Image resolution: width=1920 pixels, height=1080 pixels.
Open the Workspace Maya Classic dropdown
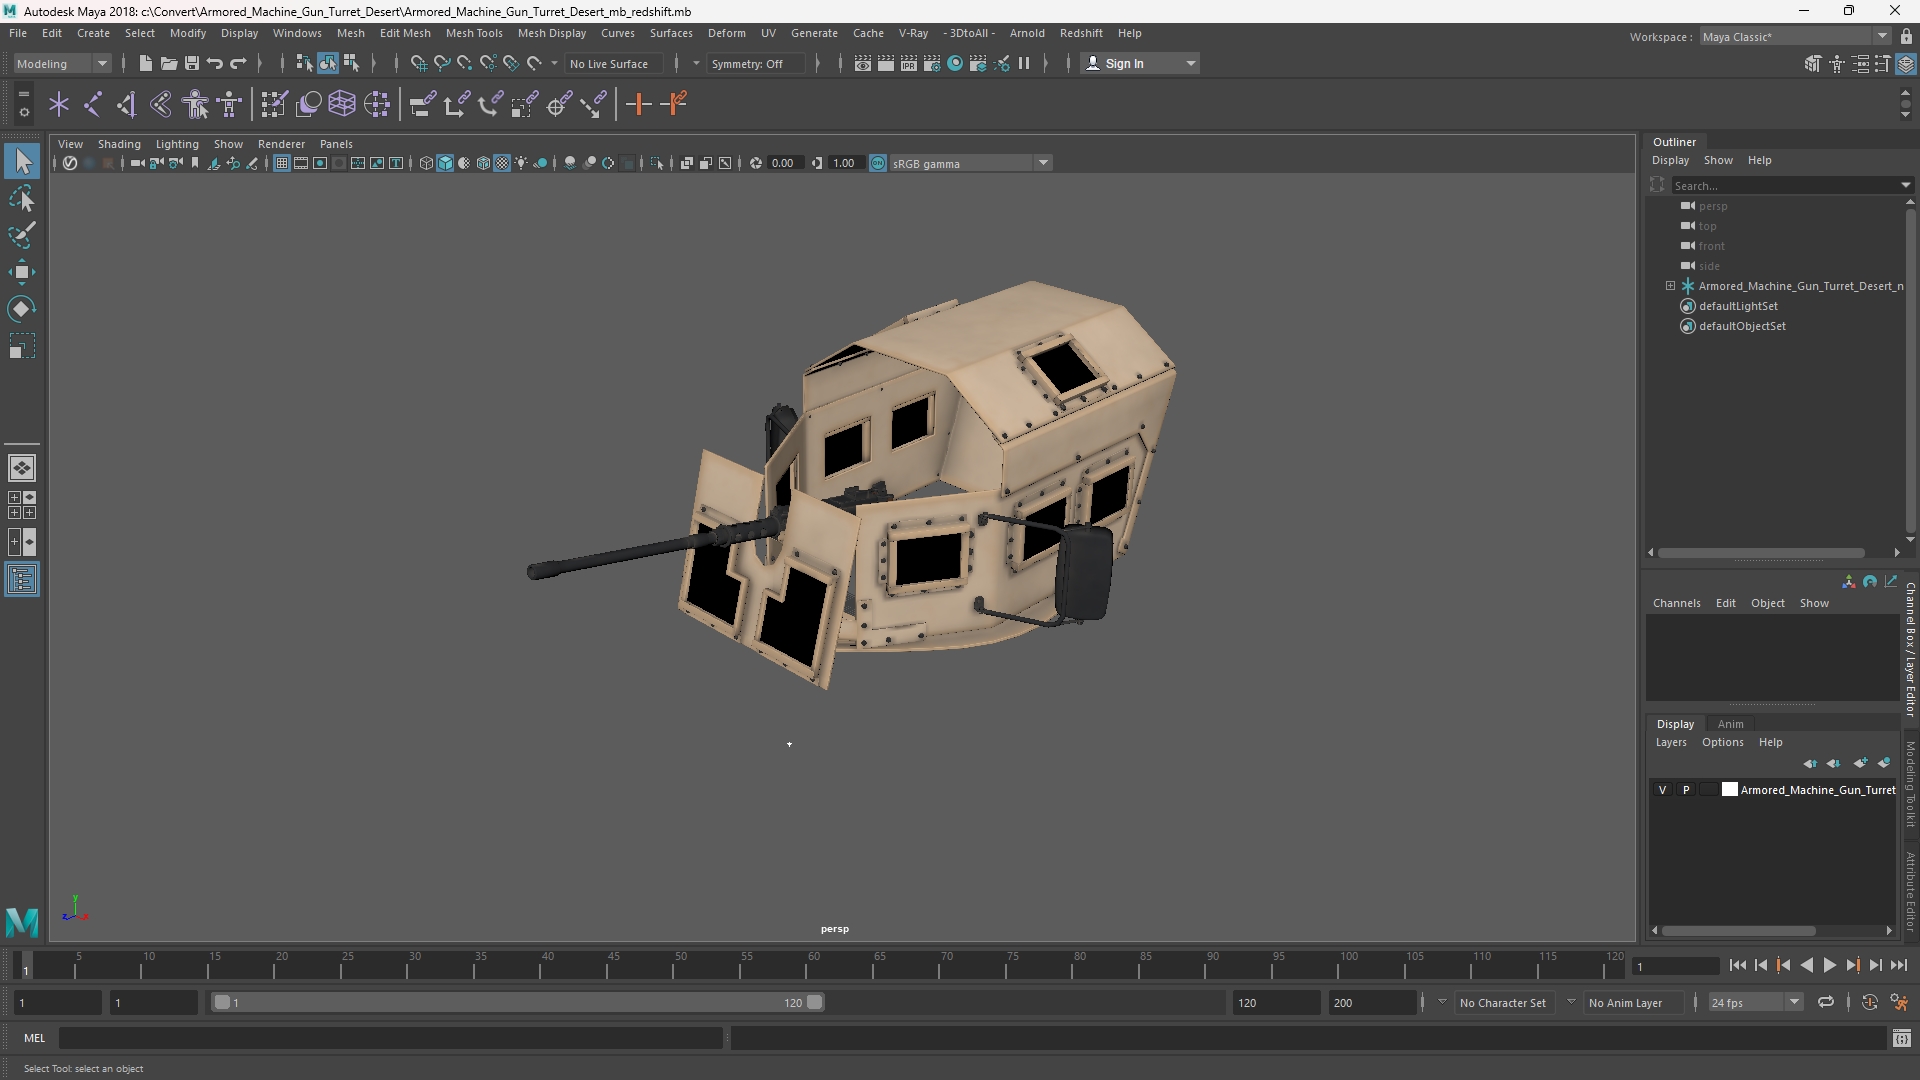[1795, 37]
